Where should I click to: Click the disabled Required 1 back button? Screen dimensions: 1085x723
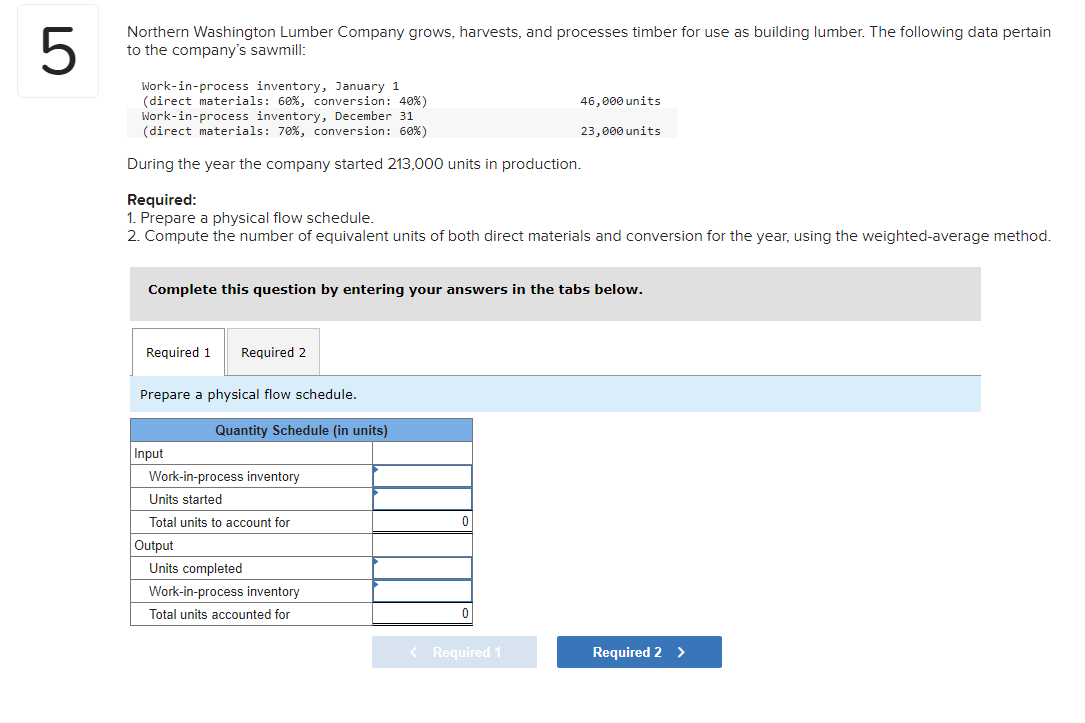point(454,652)
